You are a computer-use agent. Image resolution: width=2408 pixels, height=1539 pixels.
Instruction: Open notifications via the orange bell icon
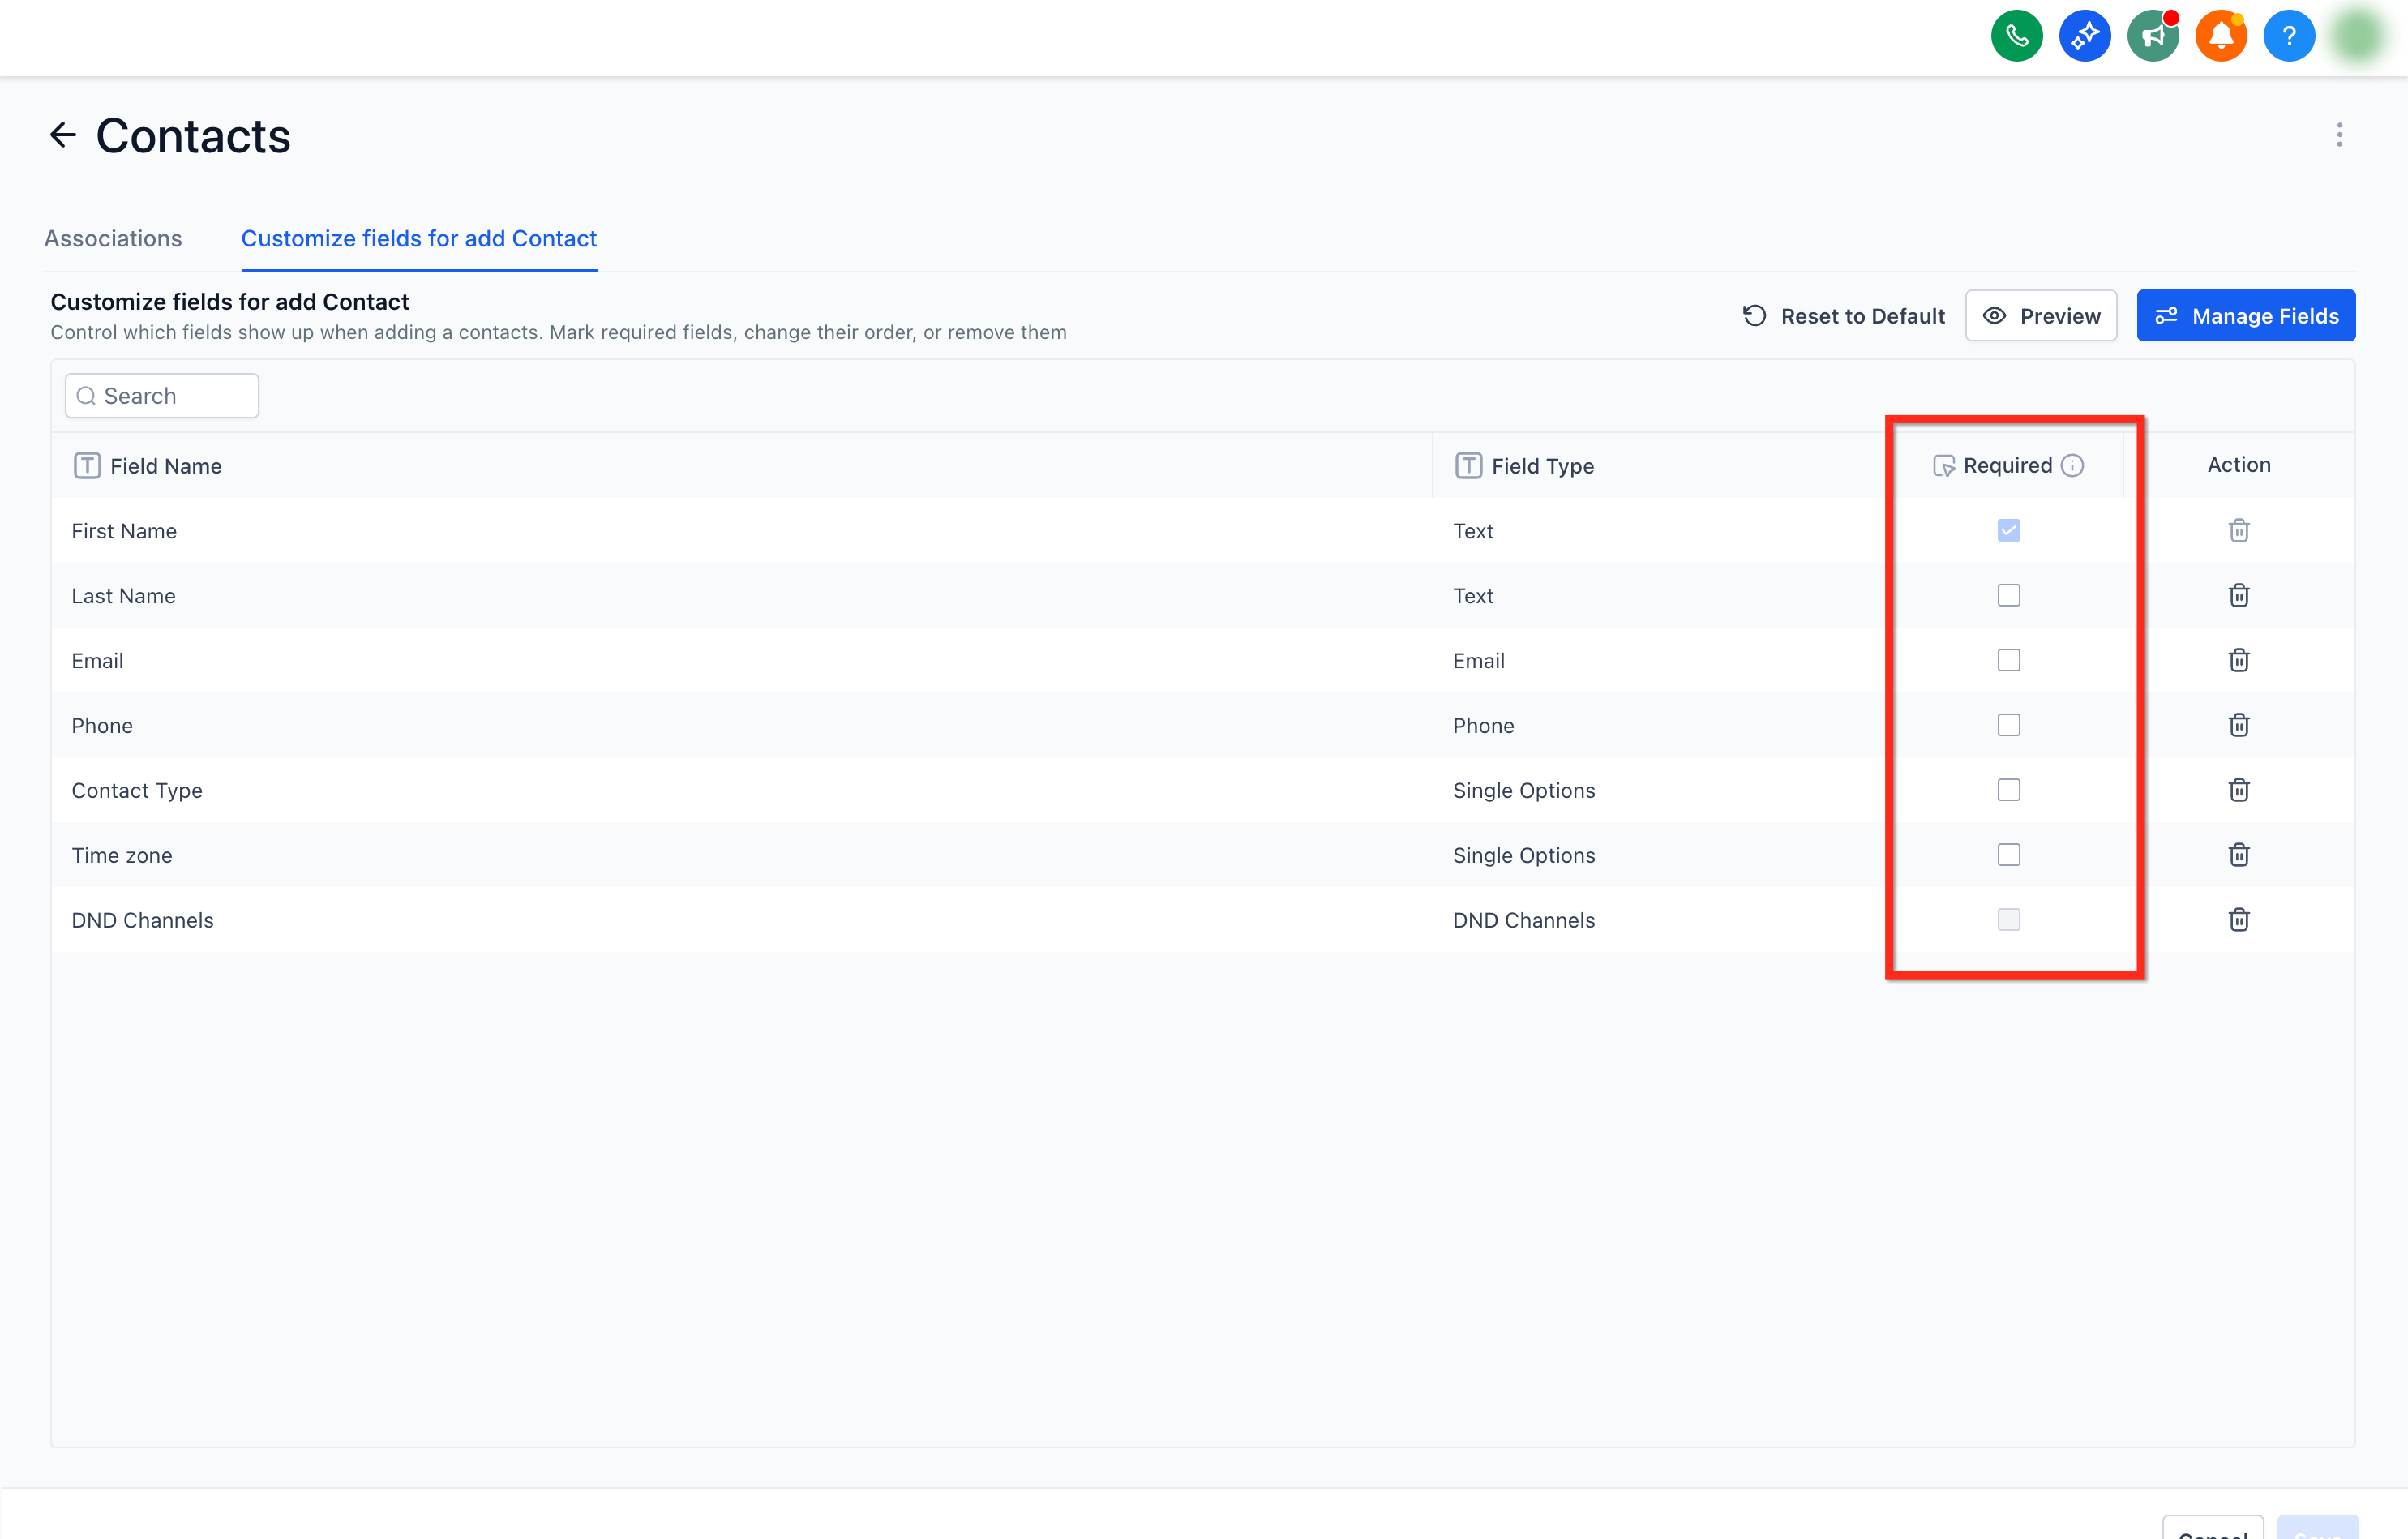2220,36
